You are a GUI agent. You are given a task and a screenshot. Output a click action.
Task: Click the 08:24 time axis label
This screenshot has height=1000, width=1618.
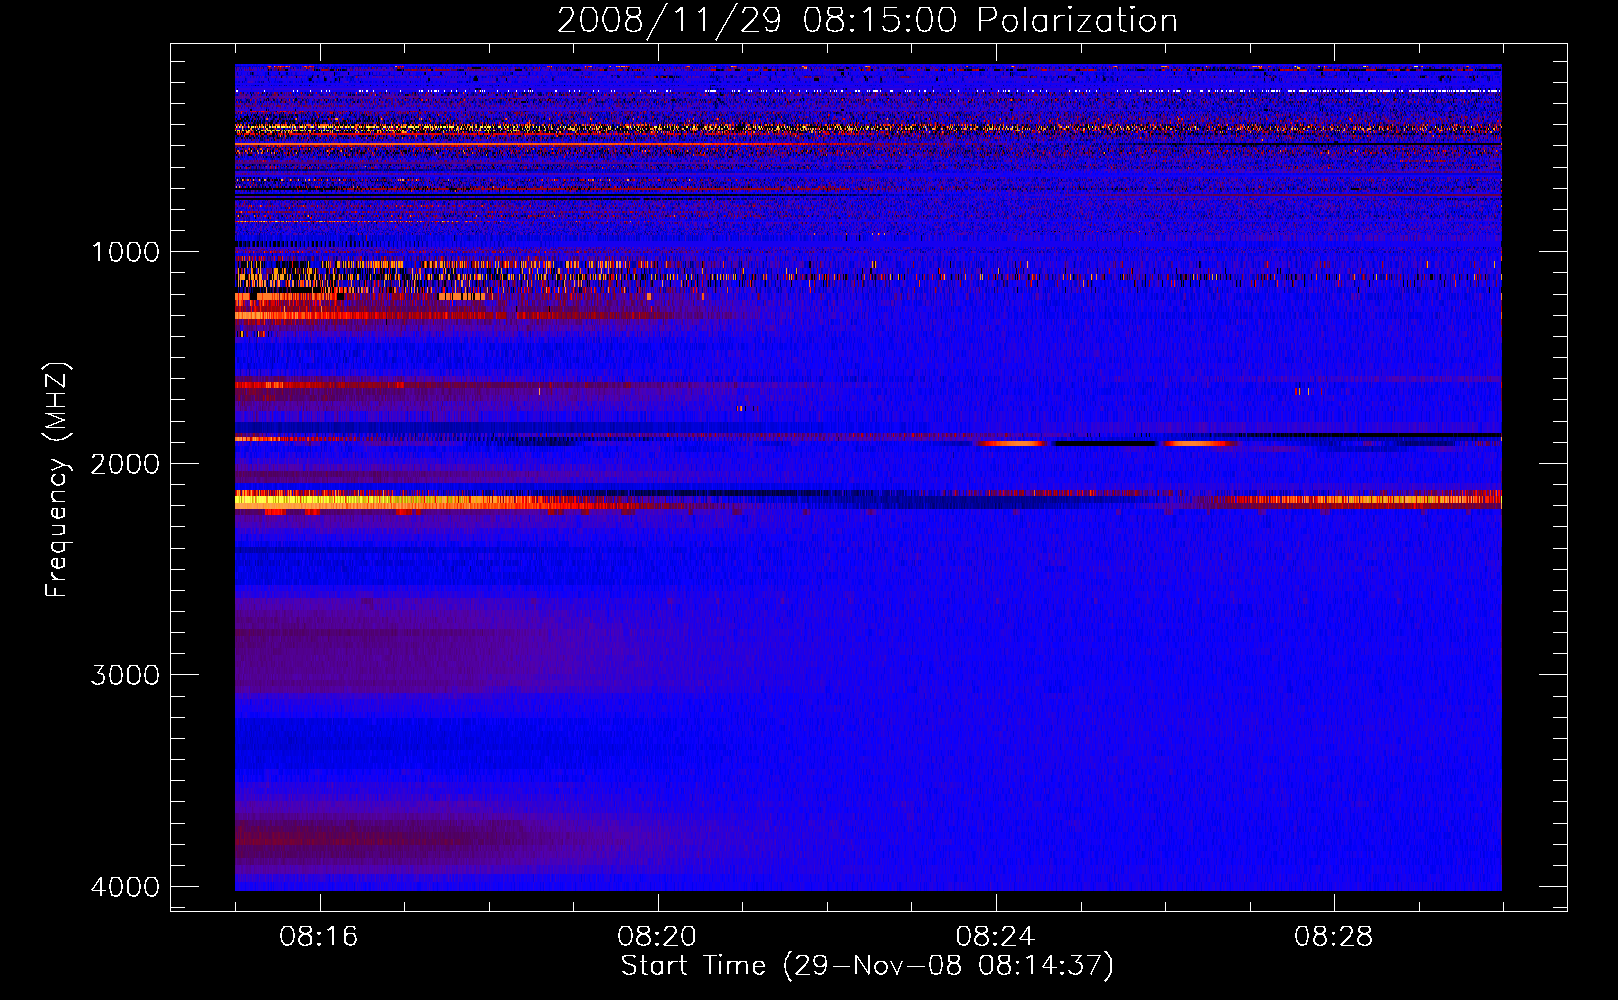[995, 937]
